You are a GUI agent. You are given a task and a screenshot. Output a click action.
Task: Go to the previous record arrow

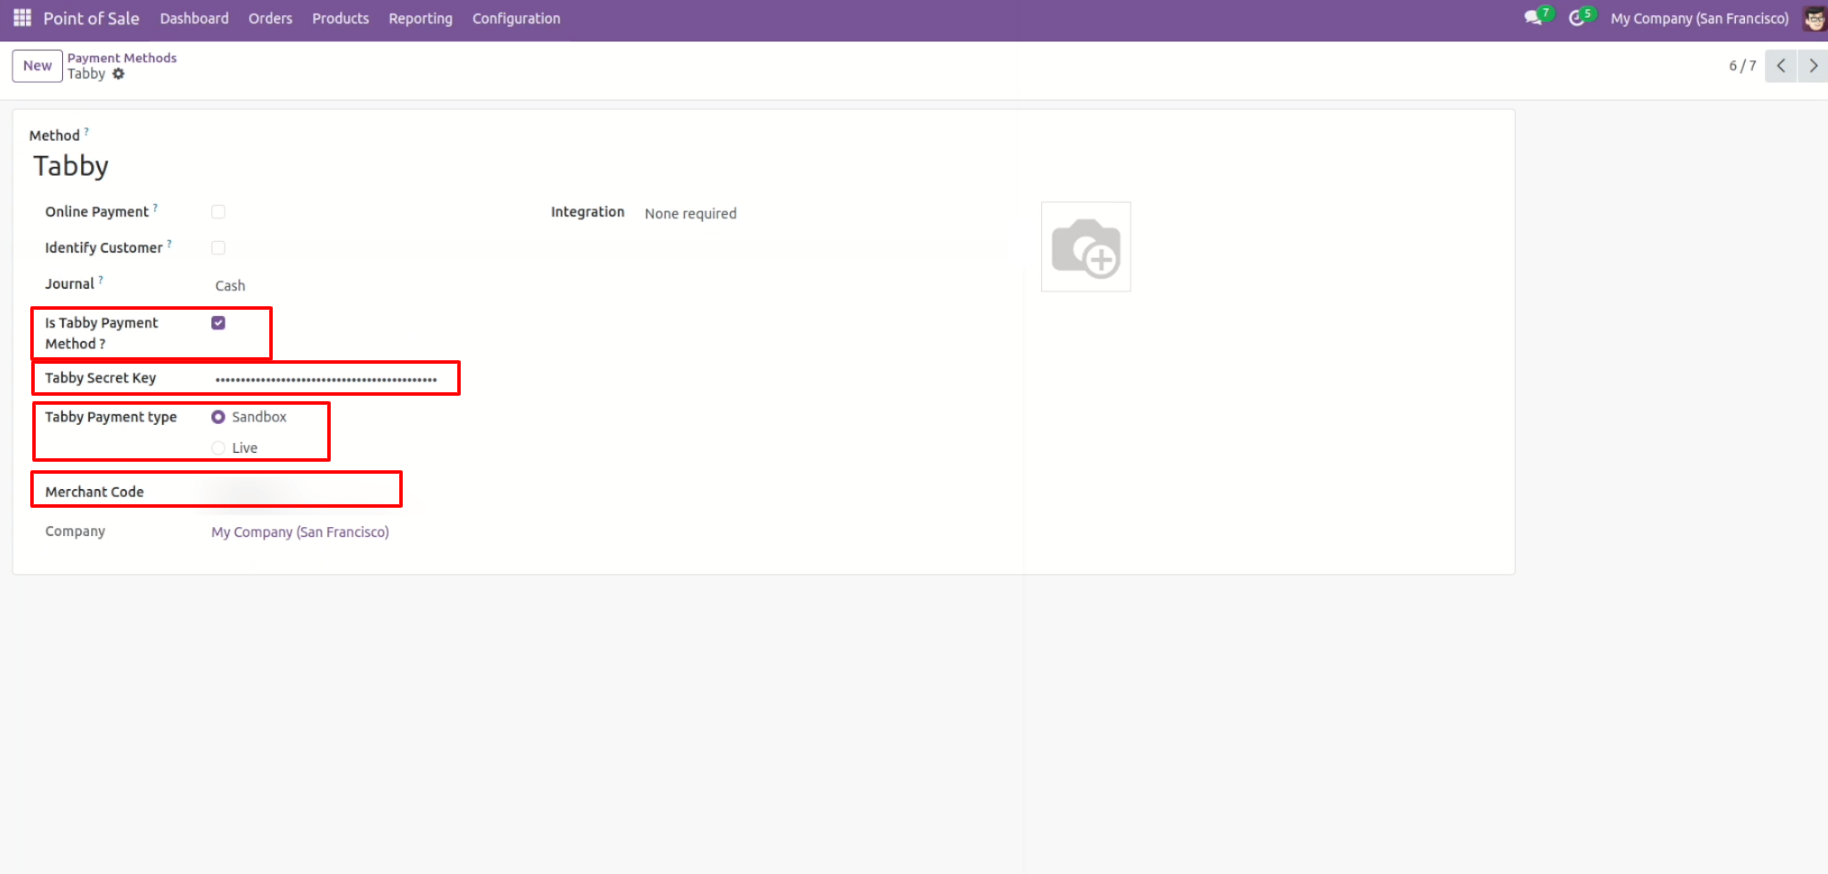[1781, 66]
